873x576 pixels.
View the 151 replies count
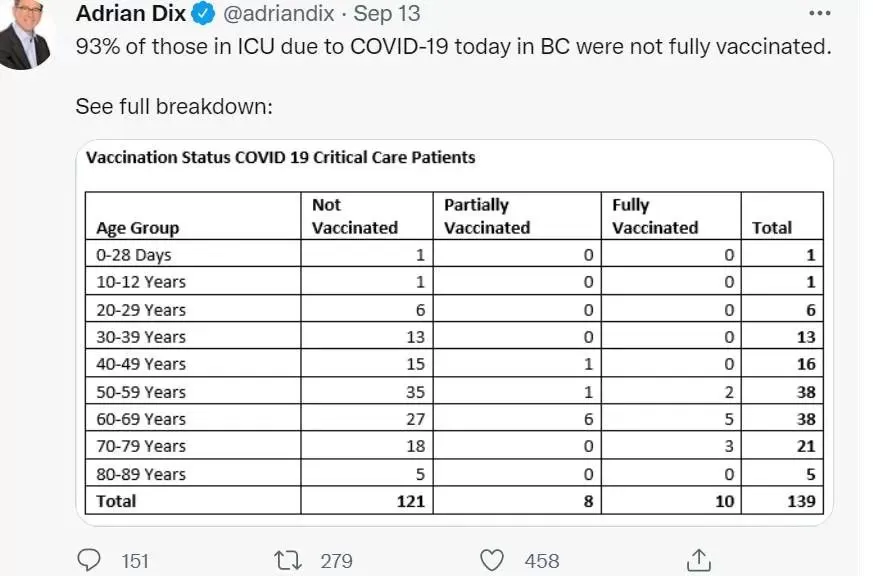135,561
